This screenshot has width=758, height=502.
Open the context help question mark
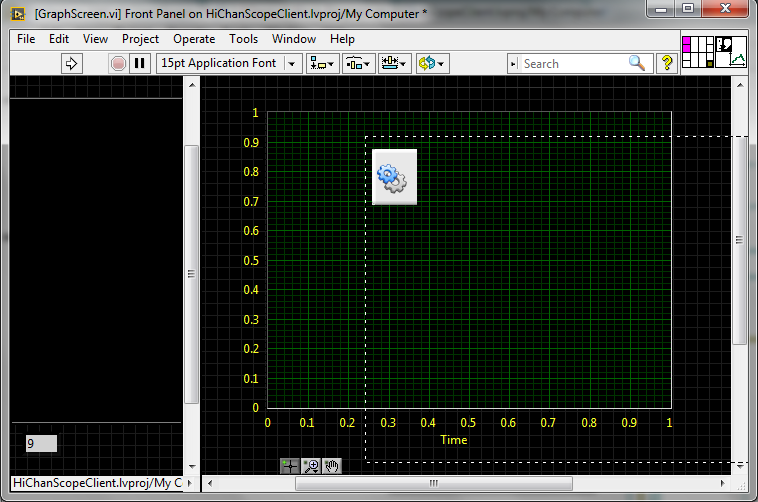click(668, 63)
